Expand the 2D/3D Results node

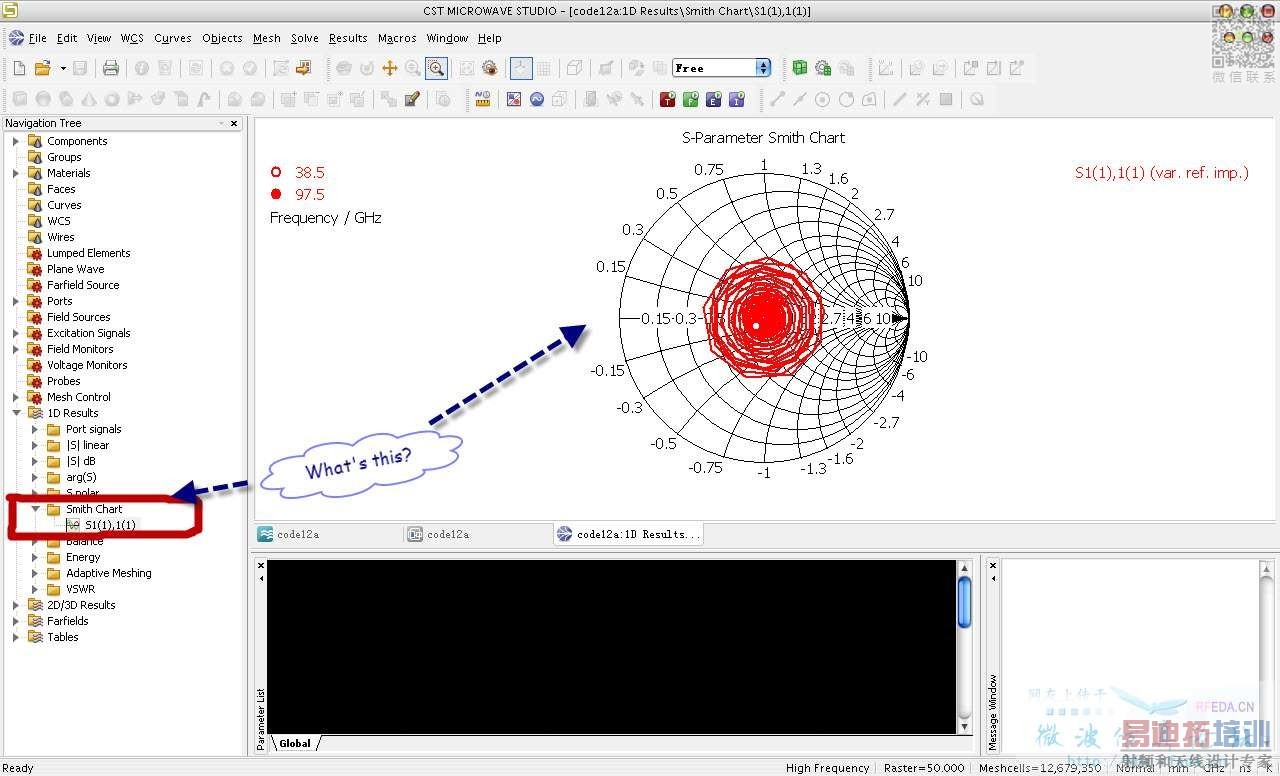pos(16,605)
